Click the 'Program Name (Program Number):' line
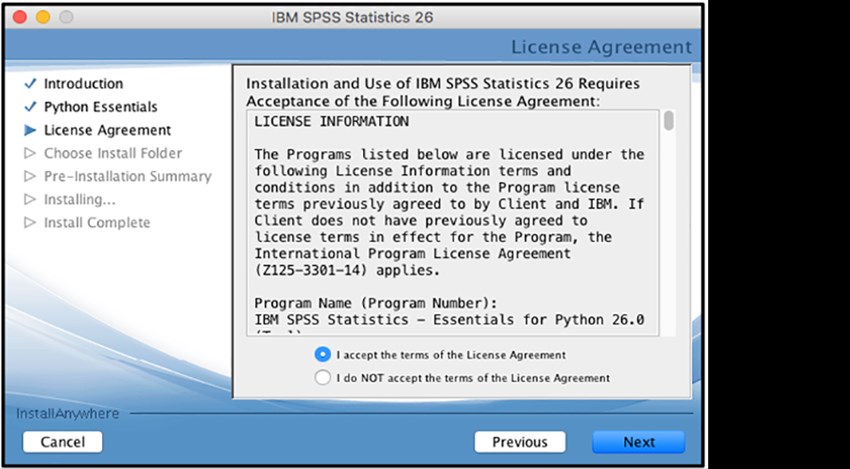Viewport: 850px width, 469px height. pyautogui.click(x=376, y=303)
